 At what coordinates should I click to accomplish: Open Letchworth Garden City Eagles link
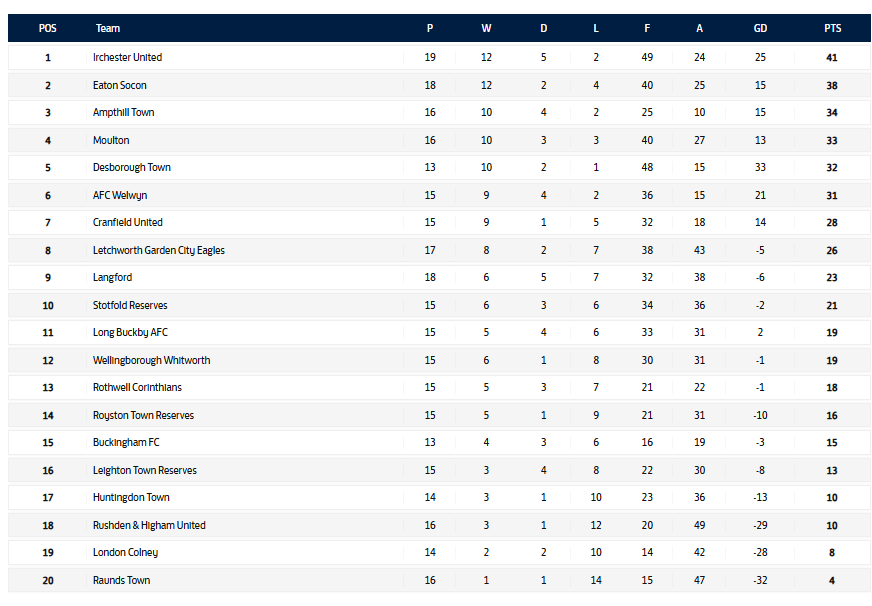(159, 250)
